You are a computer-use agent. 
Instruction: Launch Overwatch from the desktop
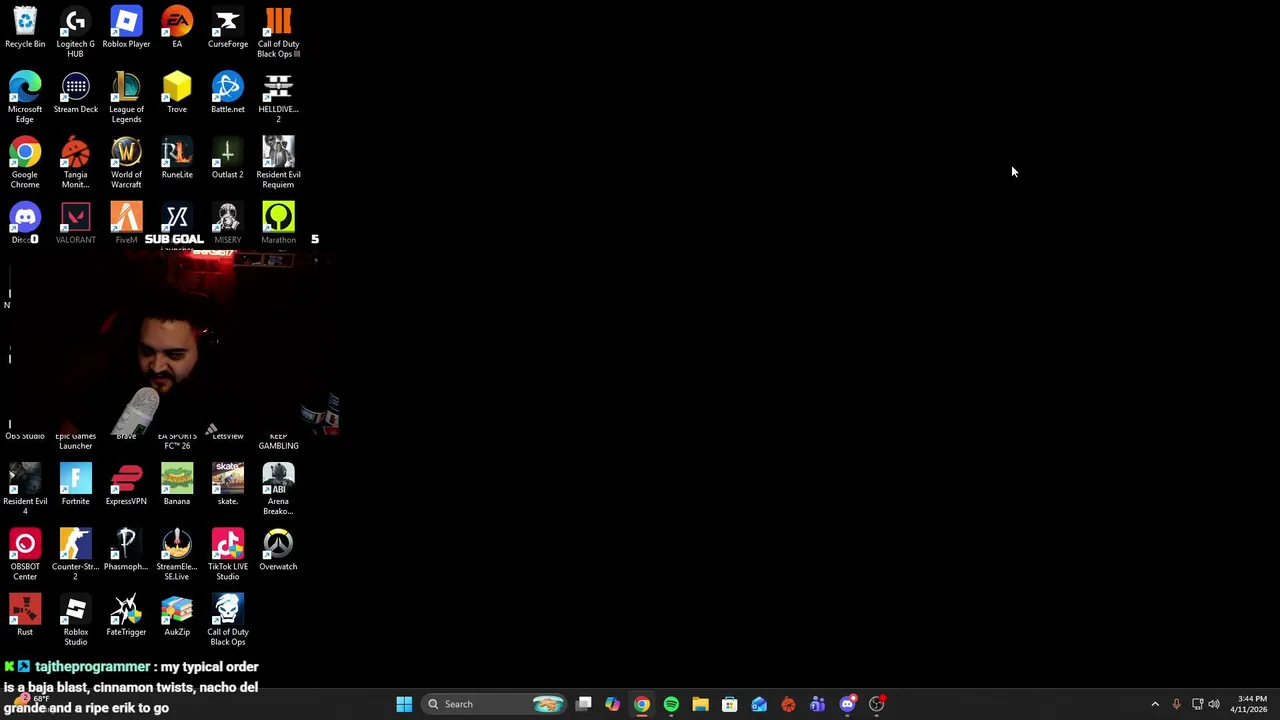pos(278,550)
